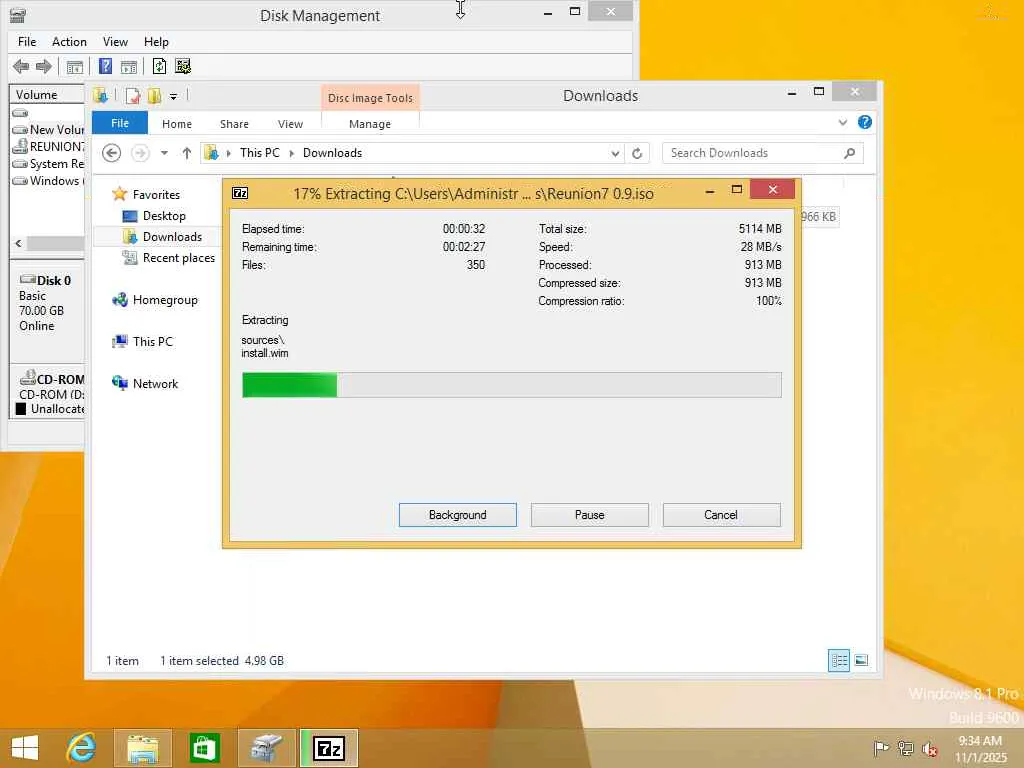Select the REUNION volume row in Disk Management
The image size is (1024, 768).
[x=48, y=146]
